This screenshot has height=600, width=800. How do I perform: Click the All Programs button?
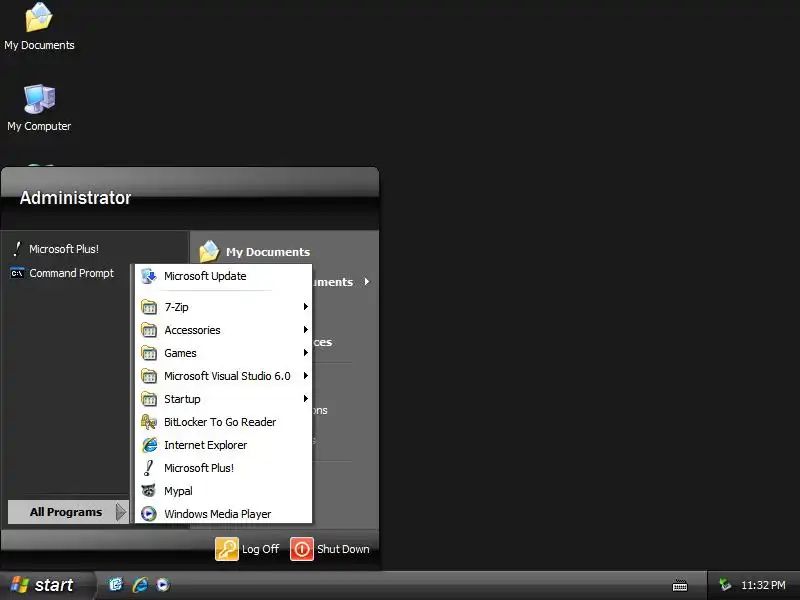[68, 512]
